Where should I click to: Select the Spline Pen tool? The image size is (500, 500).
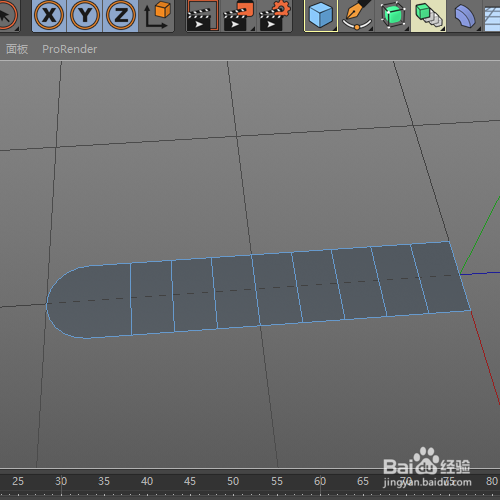(357, 15)
